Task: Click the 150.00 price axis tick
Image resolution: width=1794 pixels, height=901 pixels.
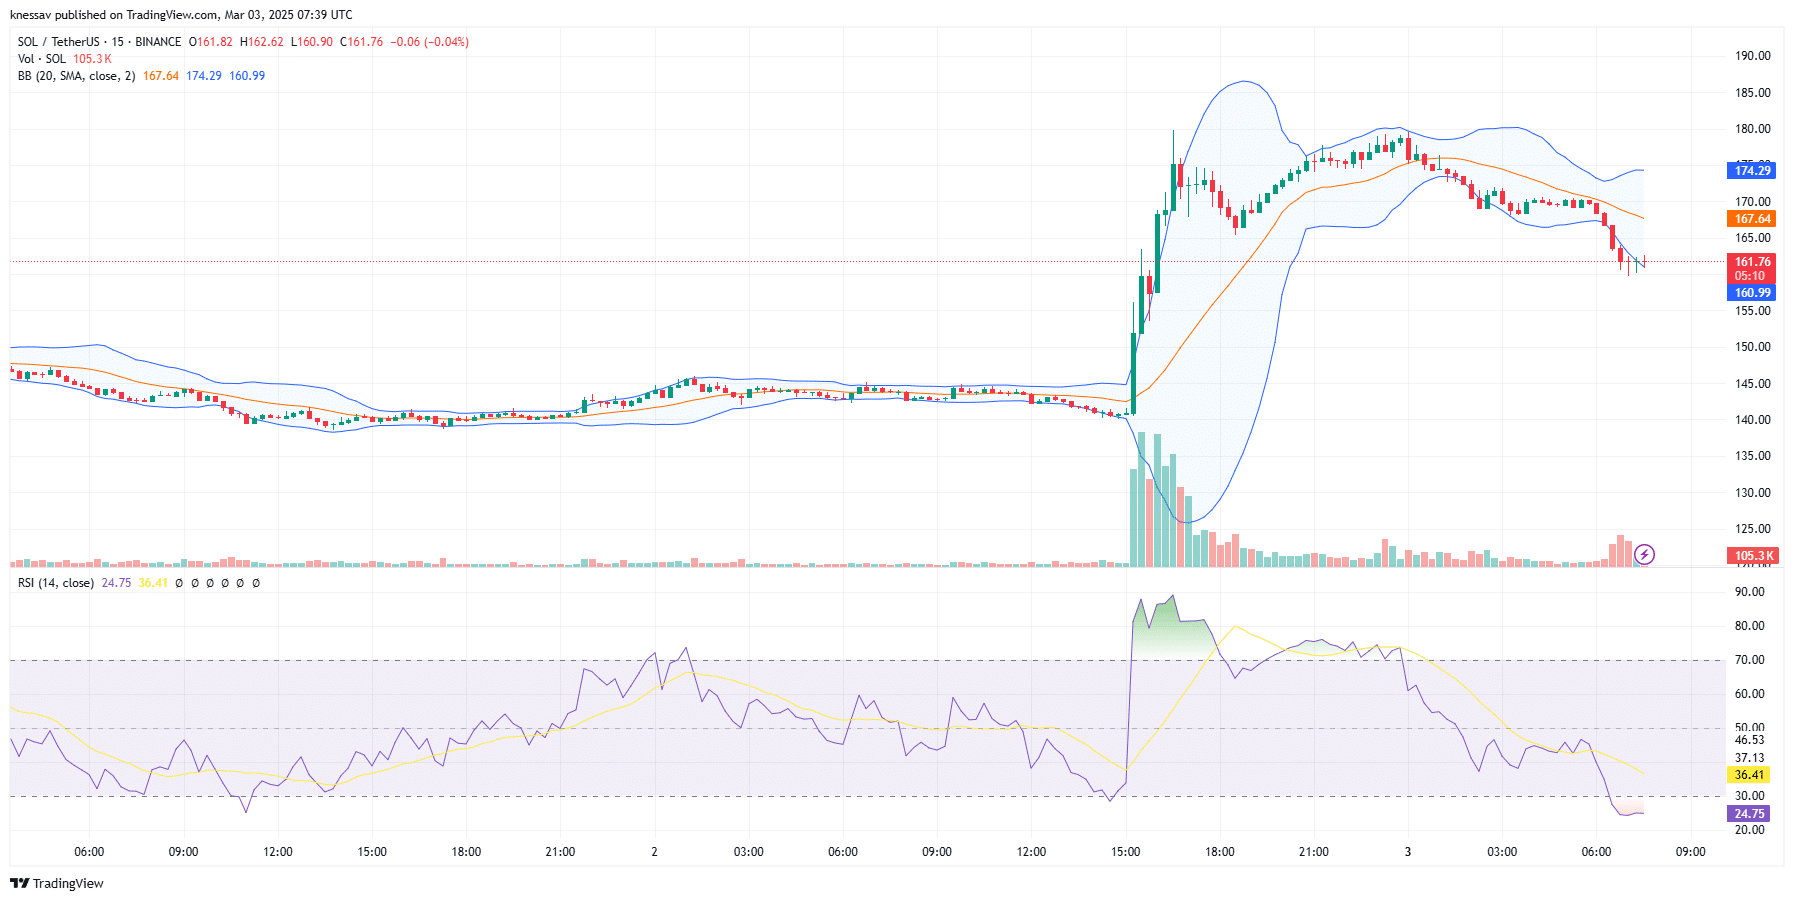Action: pyautogui.click(x=1752, y=347)
